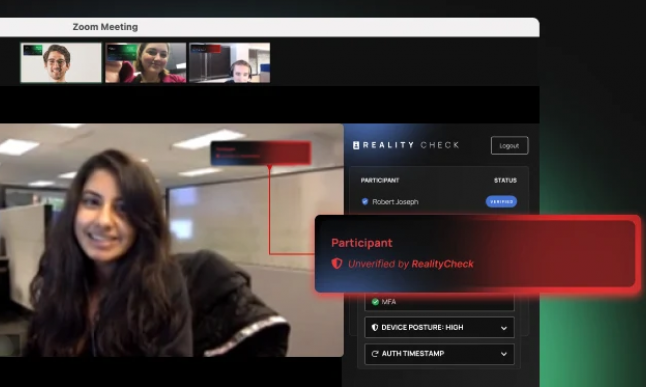646x387 pixels.
Task: Click the shield icon in Device Posture row
Action: (374, 327)
